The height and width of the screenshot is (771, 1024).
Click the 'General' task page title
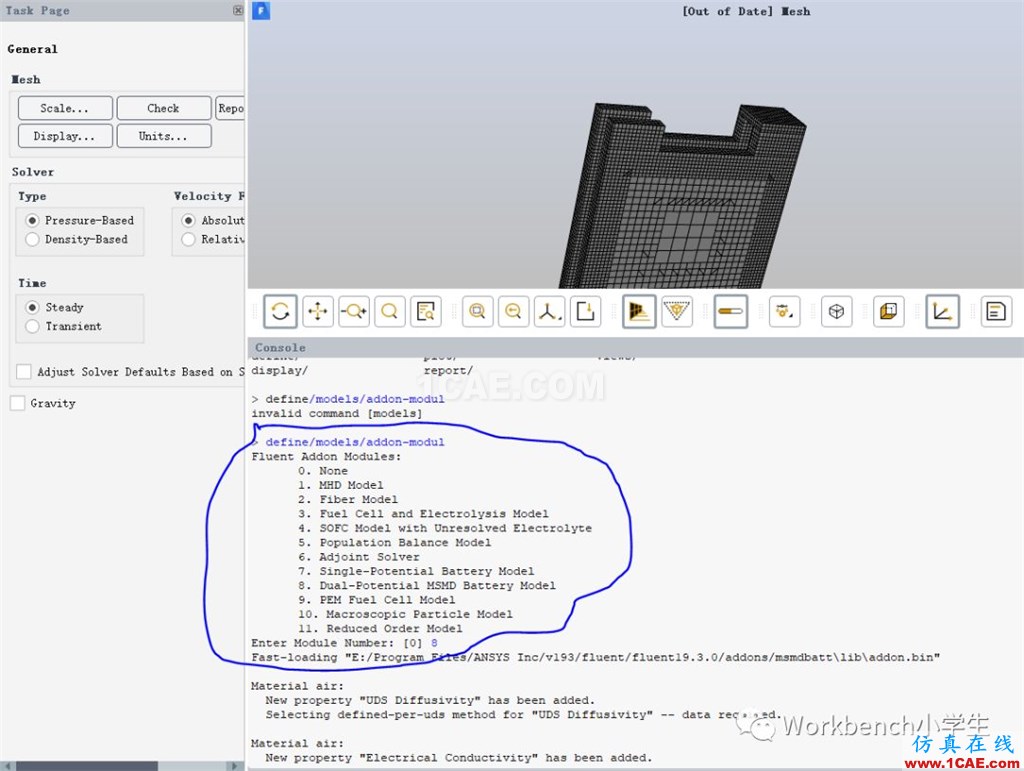click(x=33, y=49)
